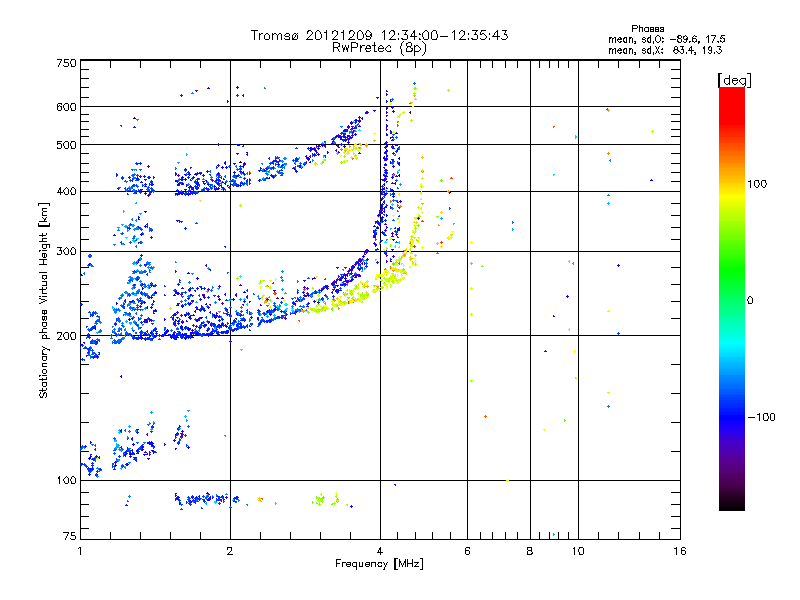Click the y-axis tick label "500"
Image resolution: width=800 pixels, height=600 pixels.
click(x=66, y=145)
